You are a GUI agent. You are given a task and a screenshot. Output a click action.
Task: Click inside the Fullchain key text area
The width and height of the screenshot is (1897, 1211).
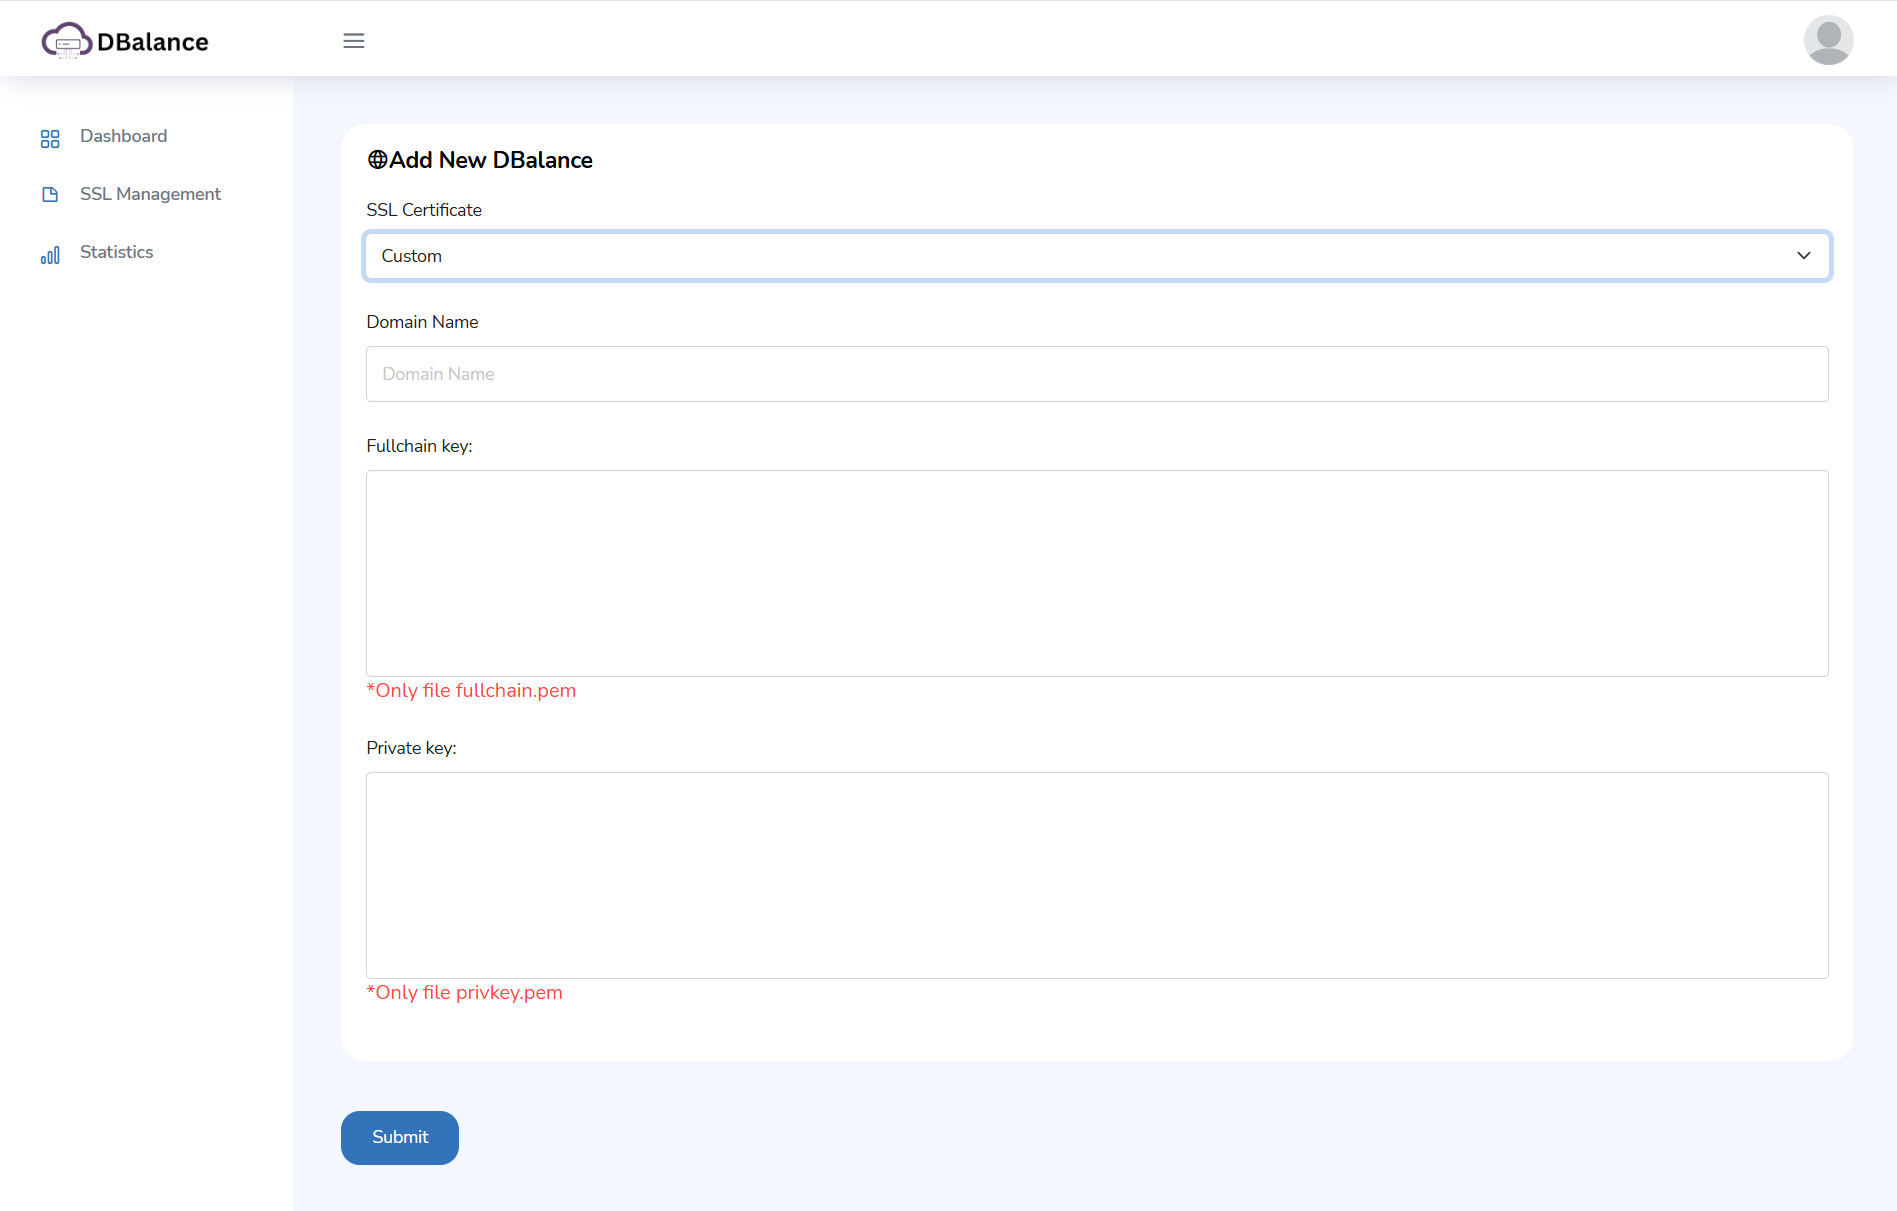[1096, 573]
